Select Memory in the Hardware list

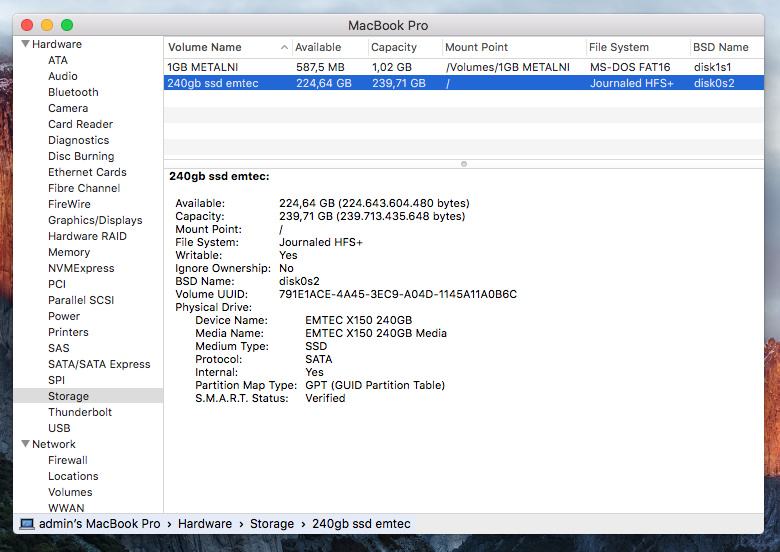pyautogui.click(x=69, y=252)
